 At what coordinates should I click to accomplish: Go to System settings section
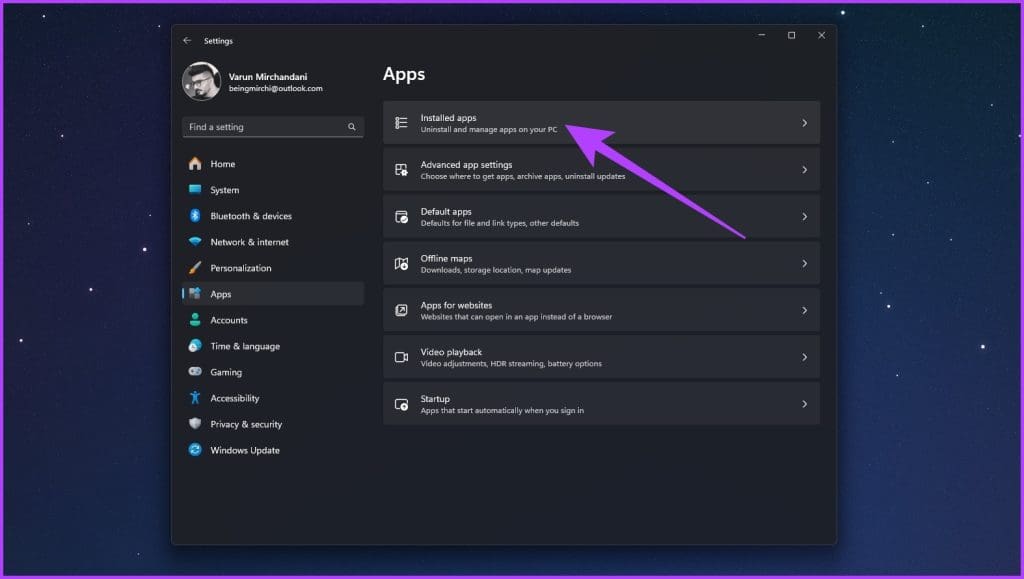[x=224, y=190]
